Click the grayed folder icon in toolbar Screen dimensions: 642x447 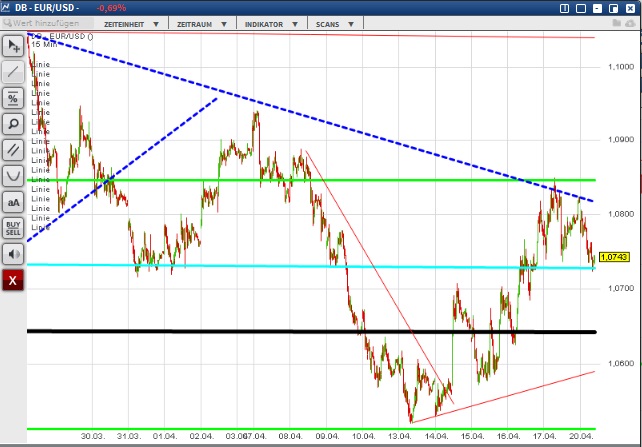tap(616, 23)
